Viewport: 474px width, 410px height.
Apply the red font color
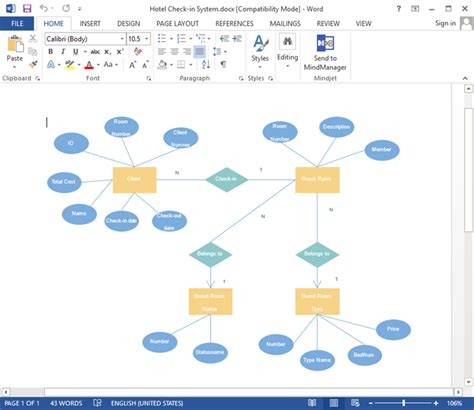[89, 64]
